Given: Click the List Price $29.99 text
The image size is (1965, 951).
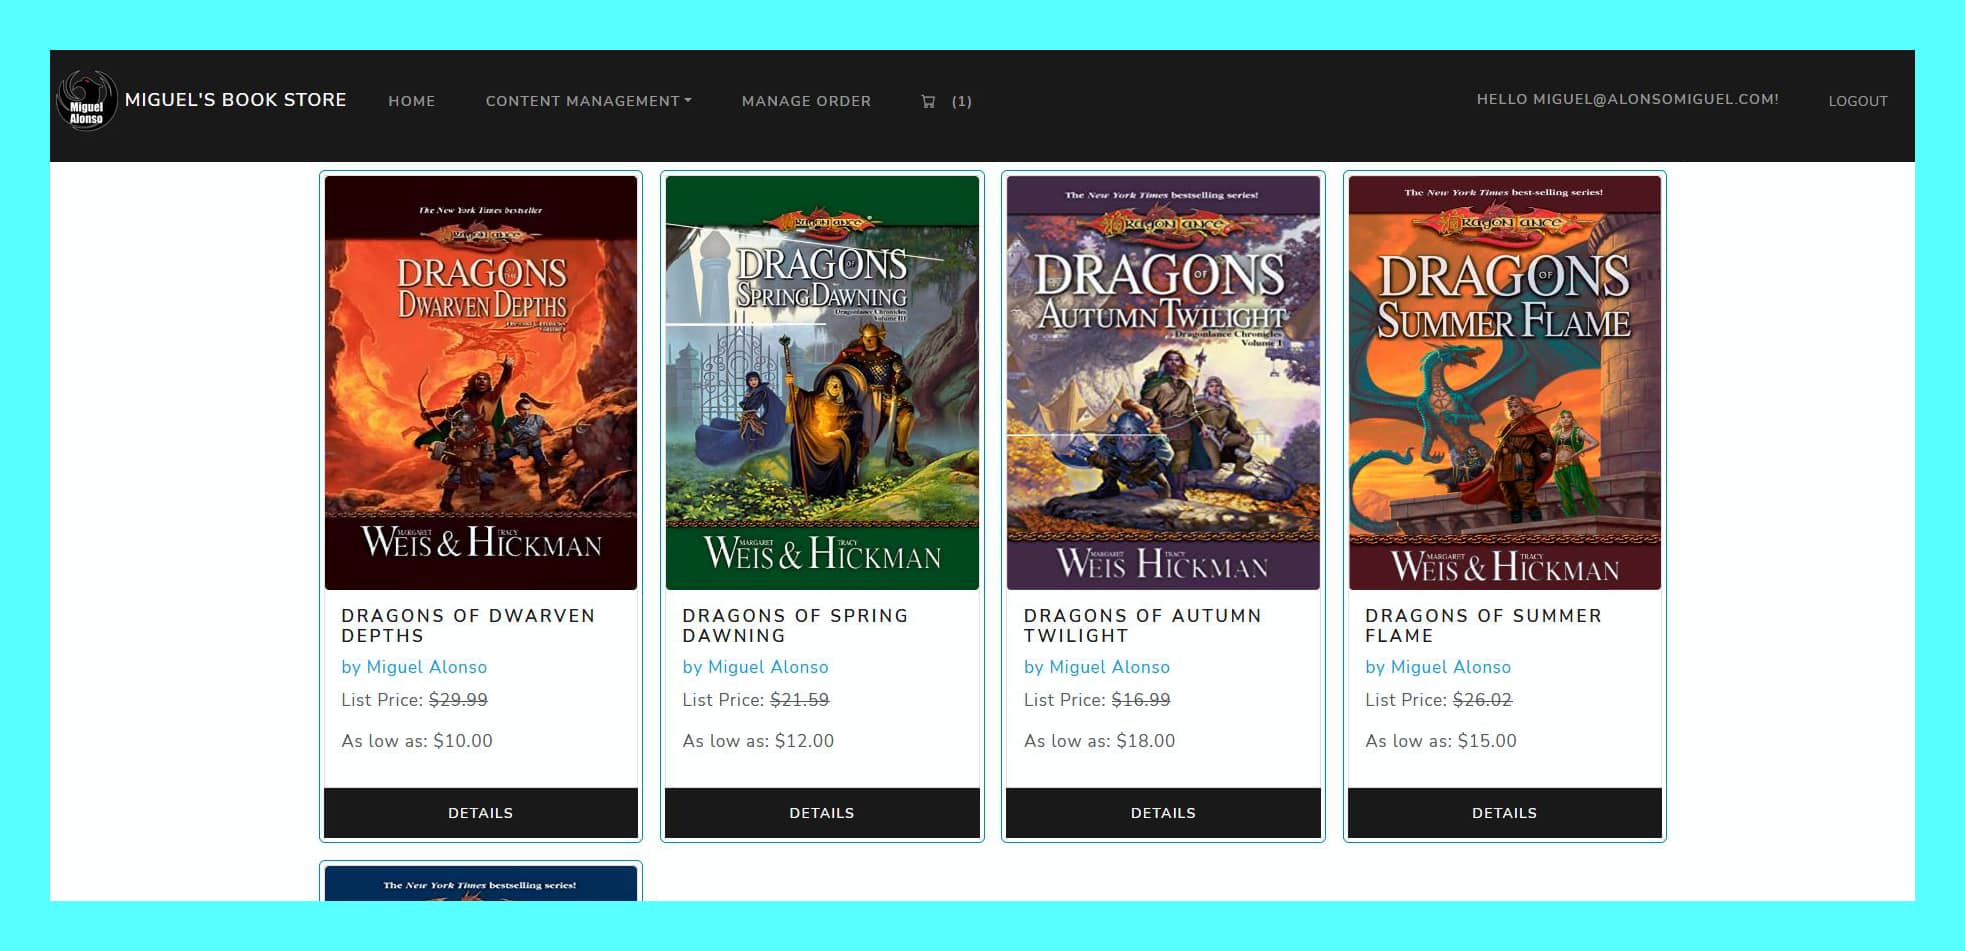Looking at the screenshot, I should [x=414, y=700].
